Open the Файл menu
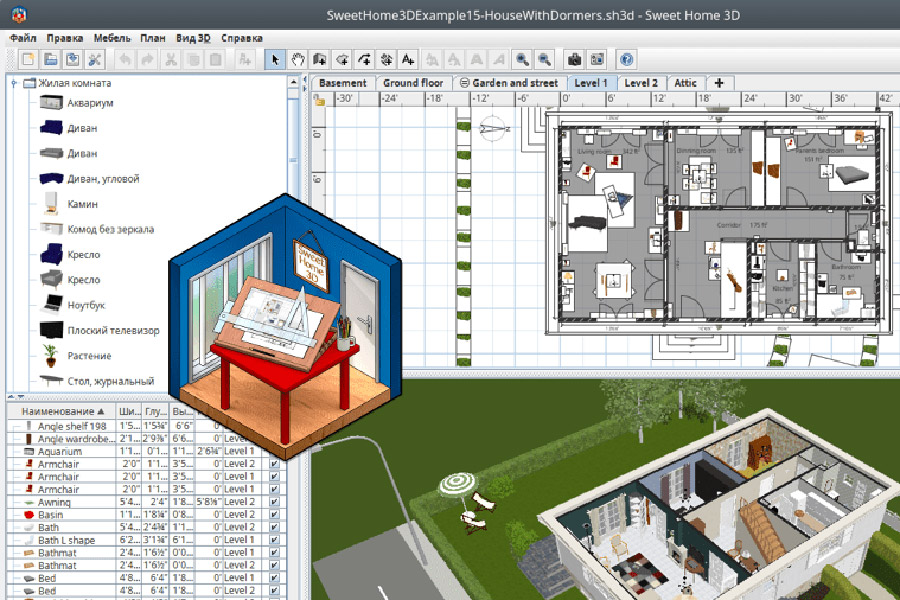 click(22, 38)
